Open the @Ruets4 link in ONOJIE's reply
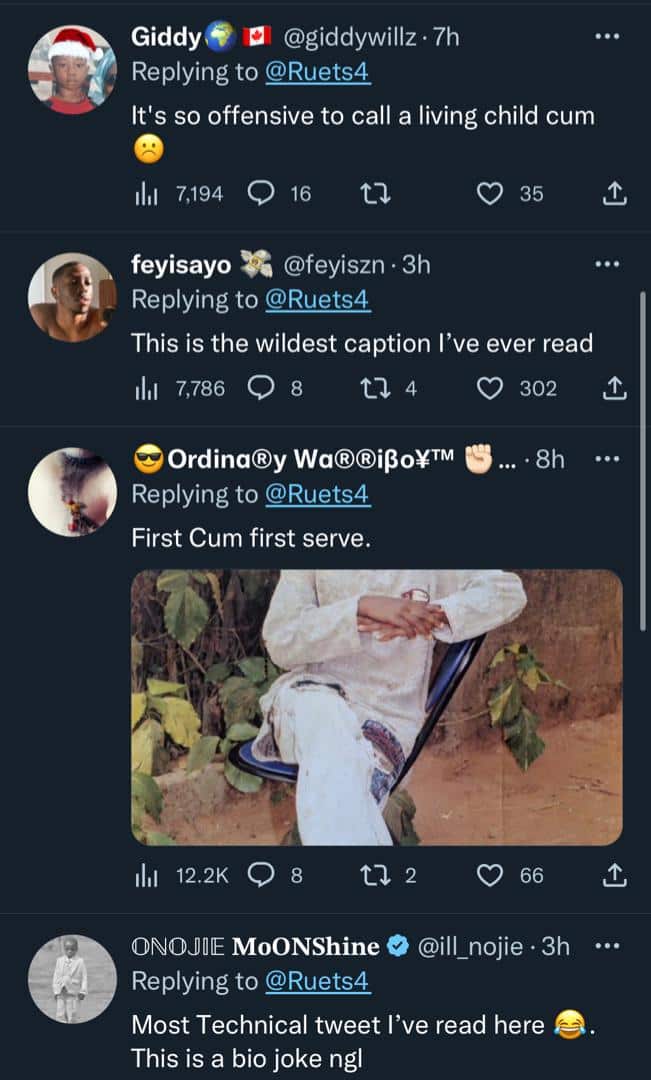 click(317, 982)
